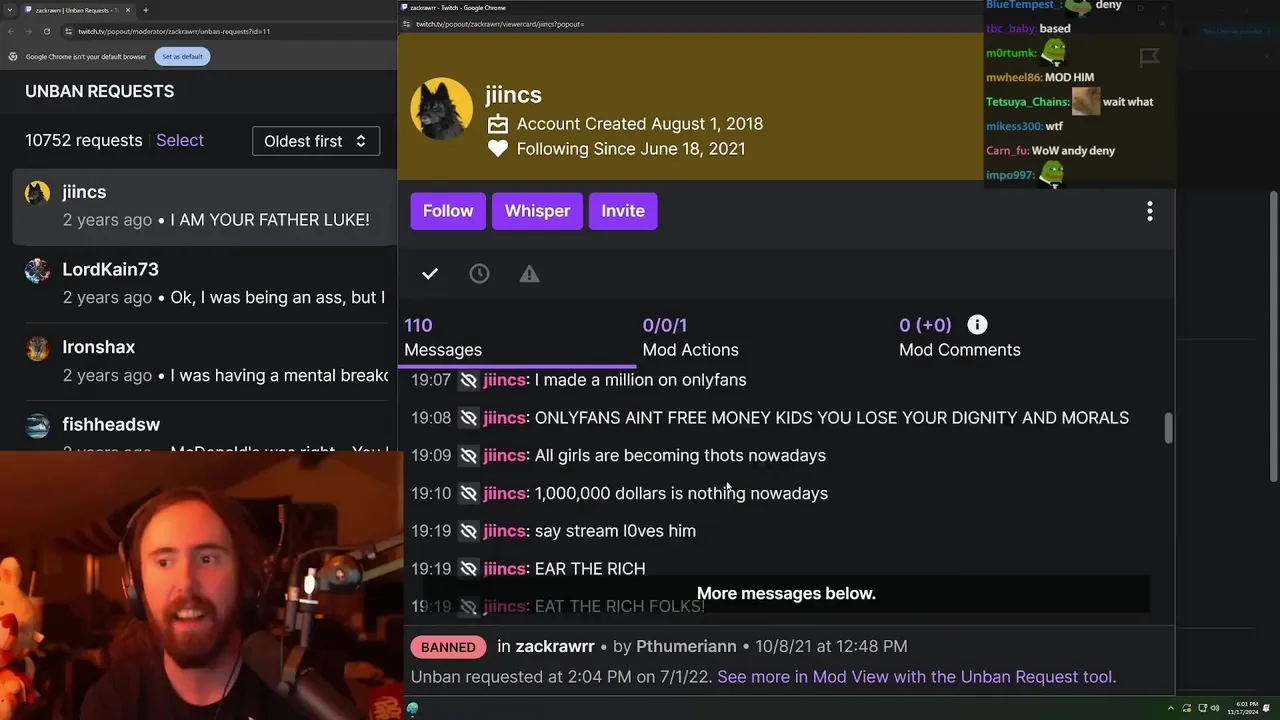Viewport: 1280px width, 720px height.
Task: Open See more in Mod View link
Action: 915,677
